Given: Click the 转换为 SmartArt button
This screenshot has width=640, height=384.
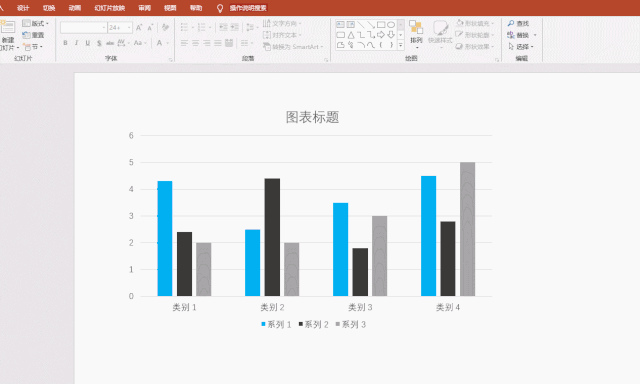Looking at the screenshot, I should coord(293,47).
